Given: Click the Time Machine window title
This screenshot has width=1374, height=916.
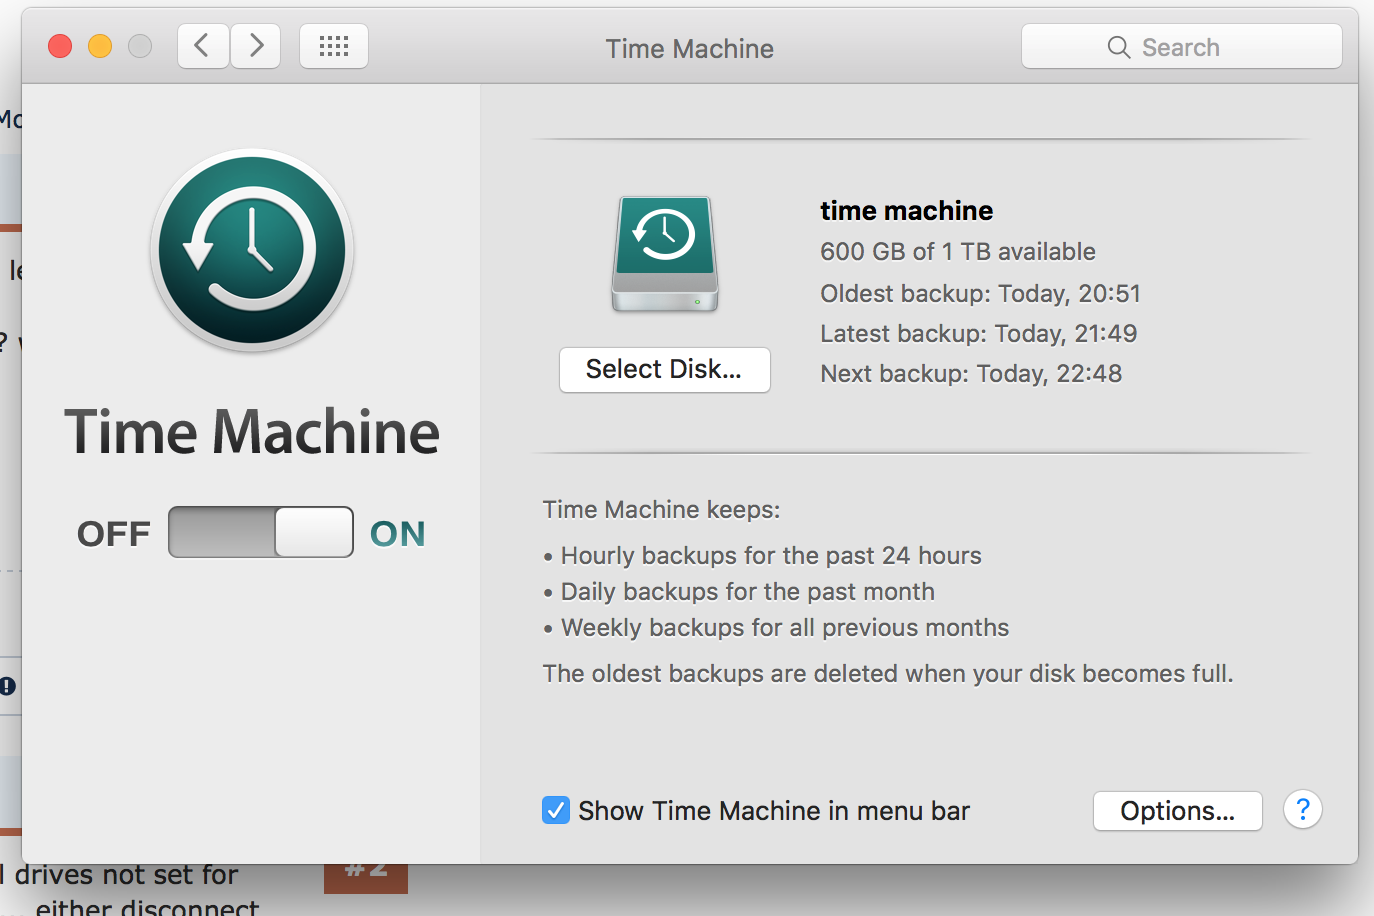Looking at the screenshot, I should tap(690, 49).
